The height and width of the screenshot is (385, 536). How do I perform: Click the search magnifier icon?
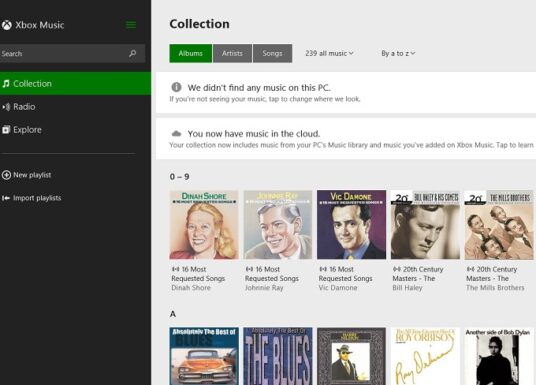click(x=133, y=53)
